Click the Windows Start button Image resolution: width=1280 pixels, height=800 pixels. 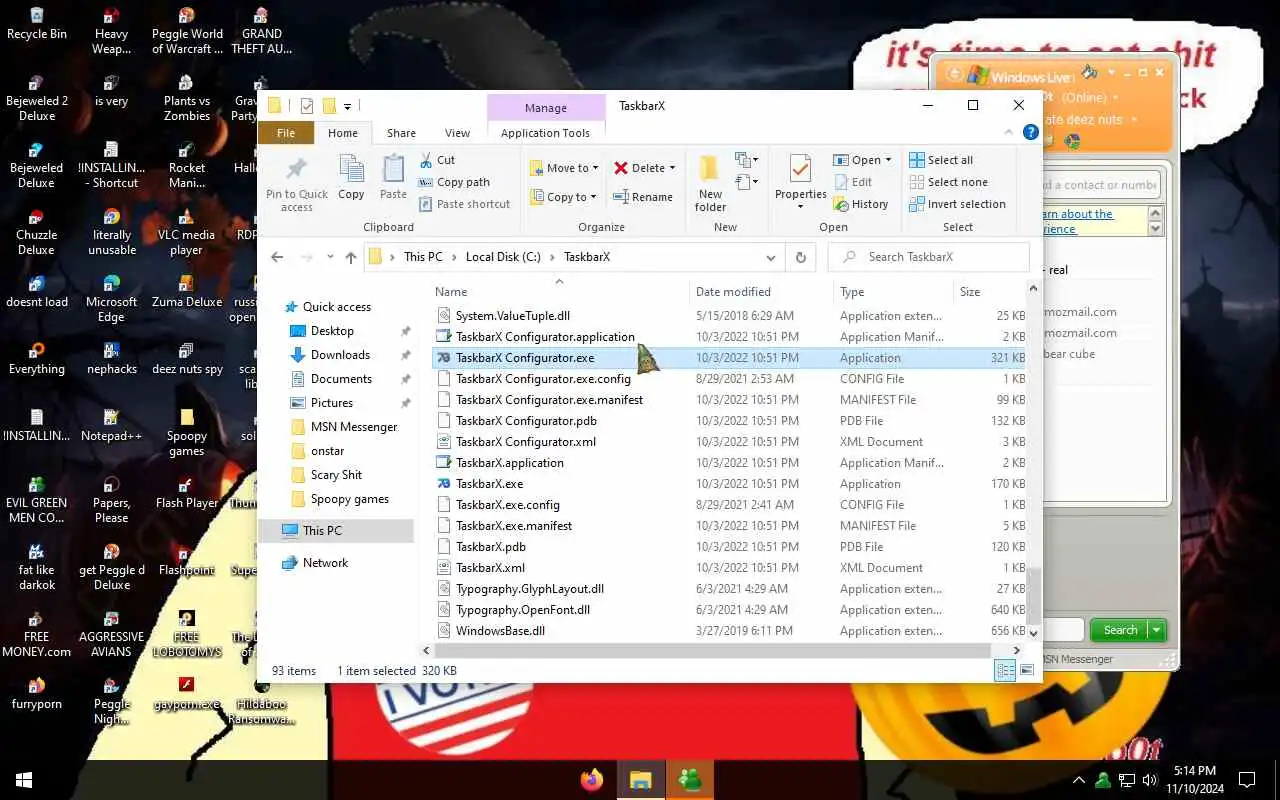pos(24,780)
